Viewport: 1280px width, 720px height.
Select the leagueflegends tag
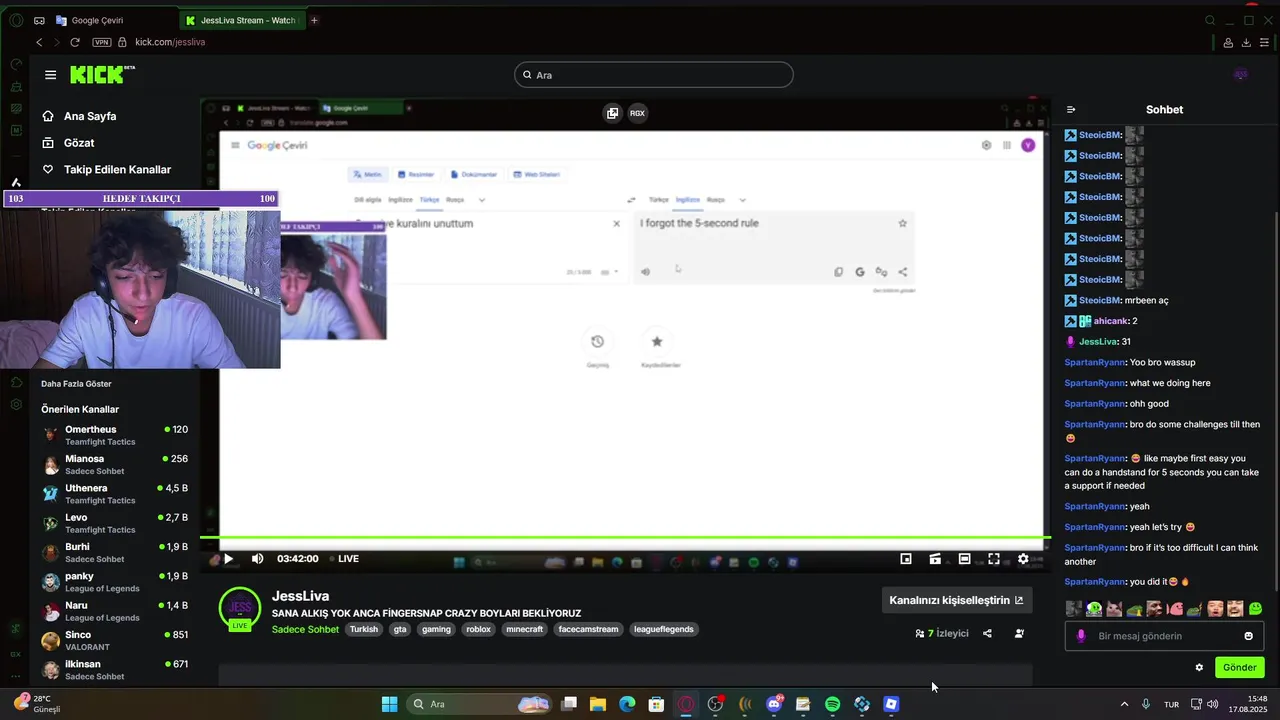pos(663,629)
